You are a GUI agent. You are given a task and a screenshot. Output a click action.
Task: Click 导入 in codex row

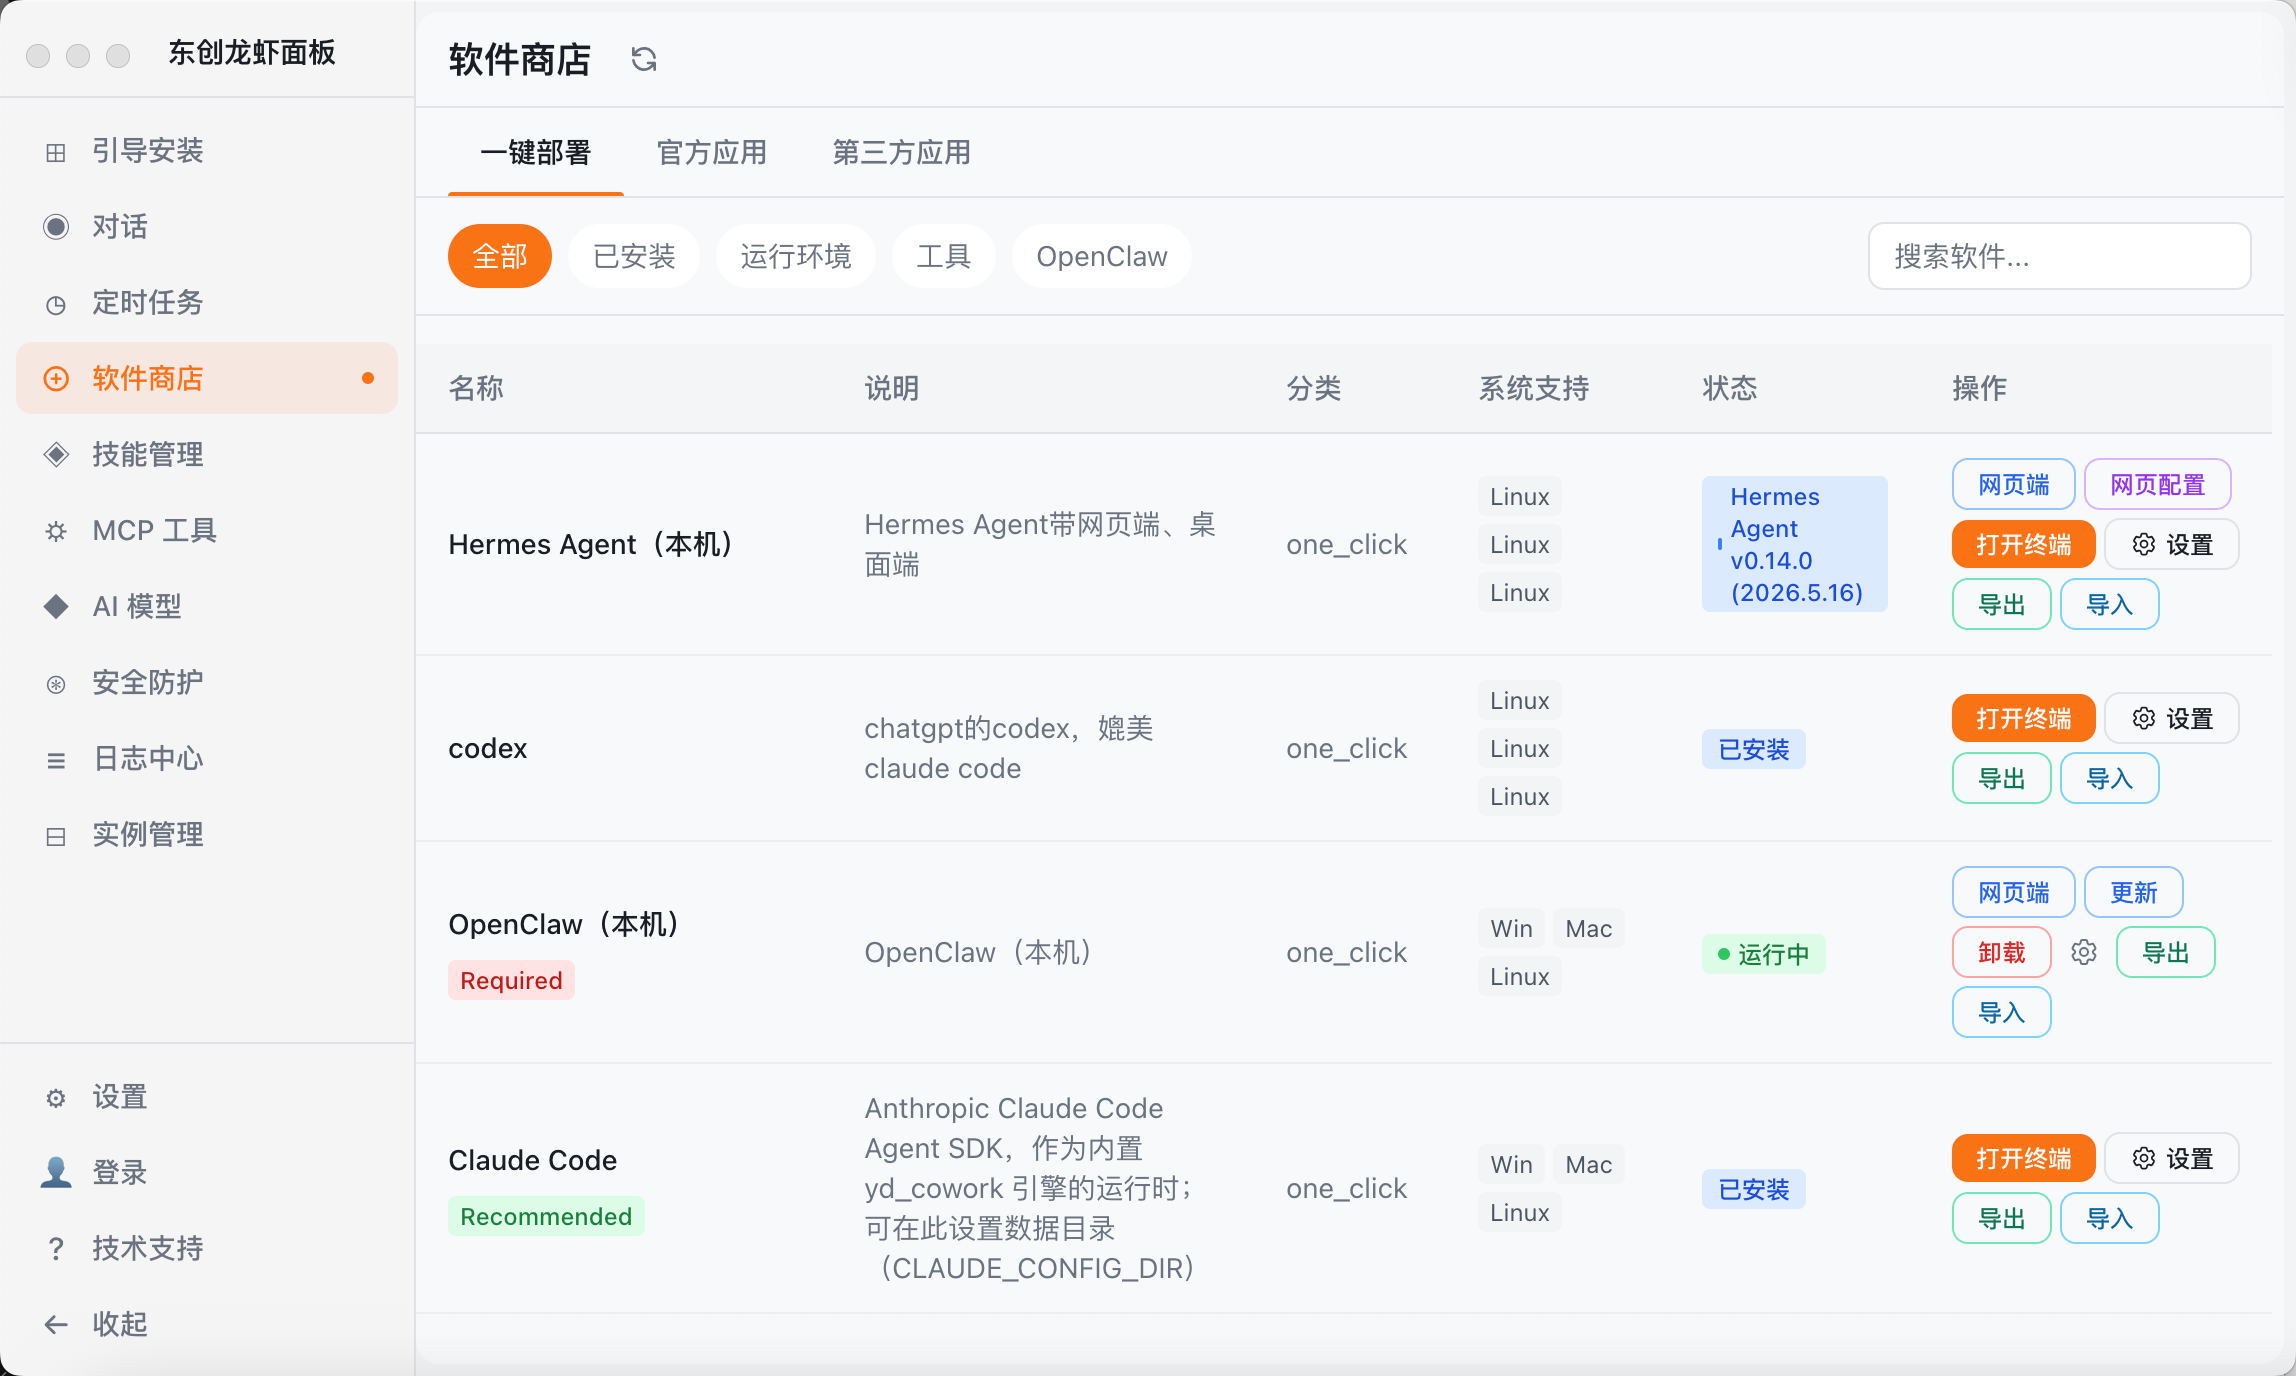click(2110, 779)
